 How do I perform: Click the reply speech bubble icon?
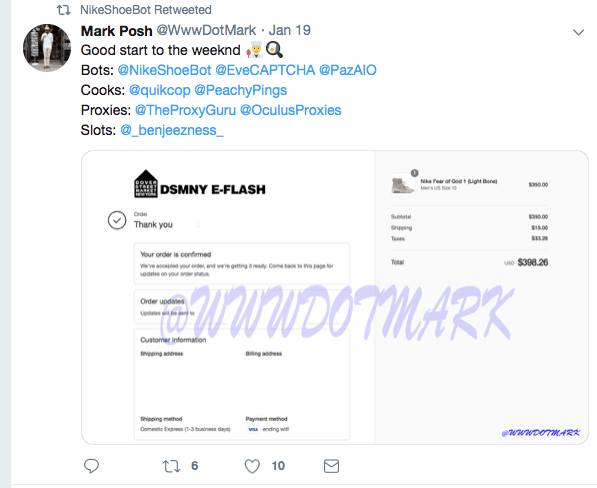[x=91, y=466]
